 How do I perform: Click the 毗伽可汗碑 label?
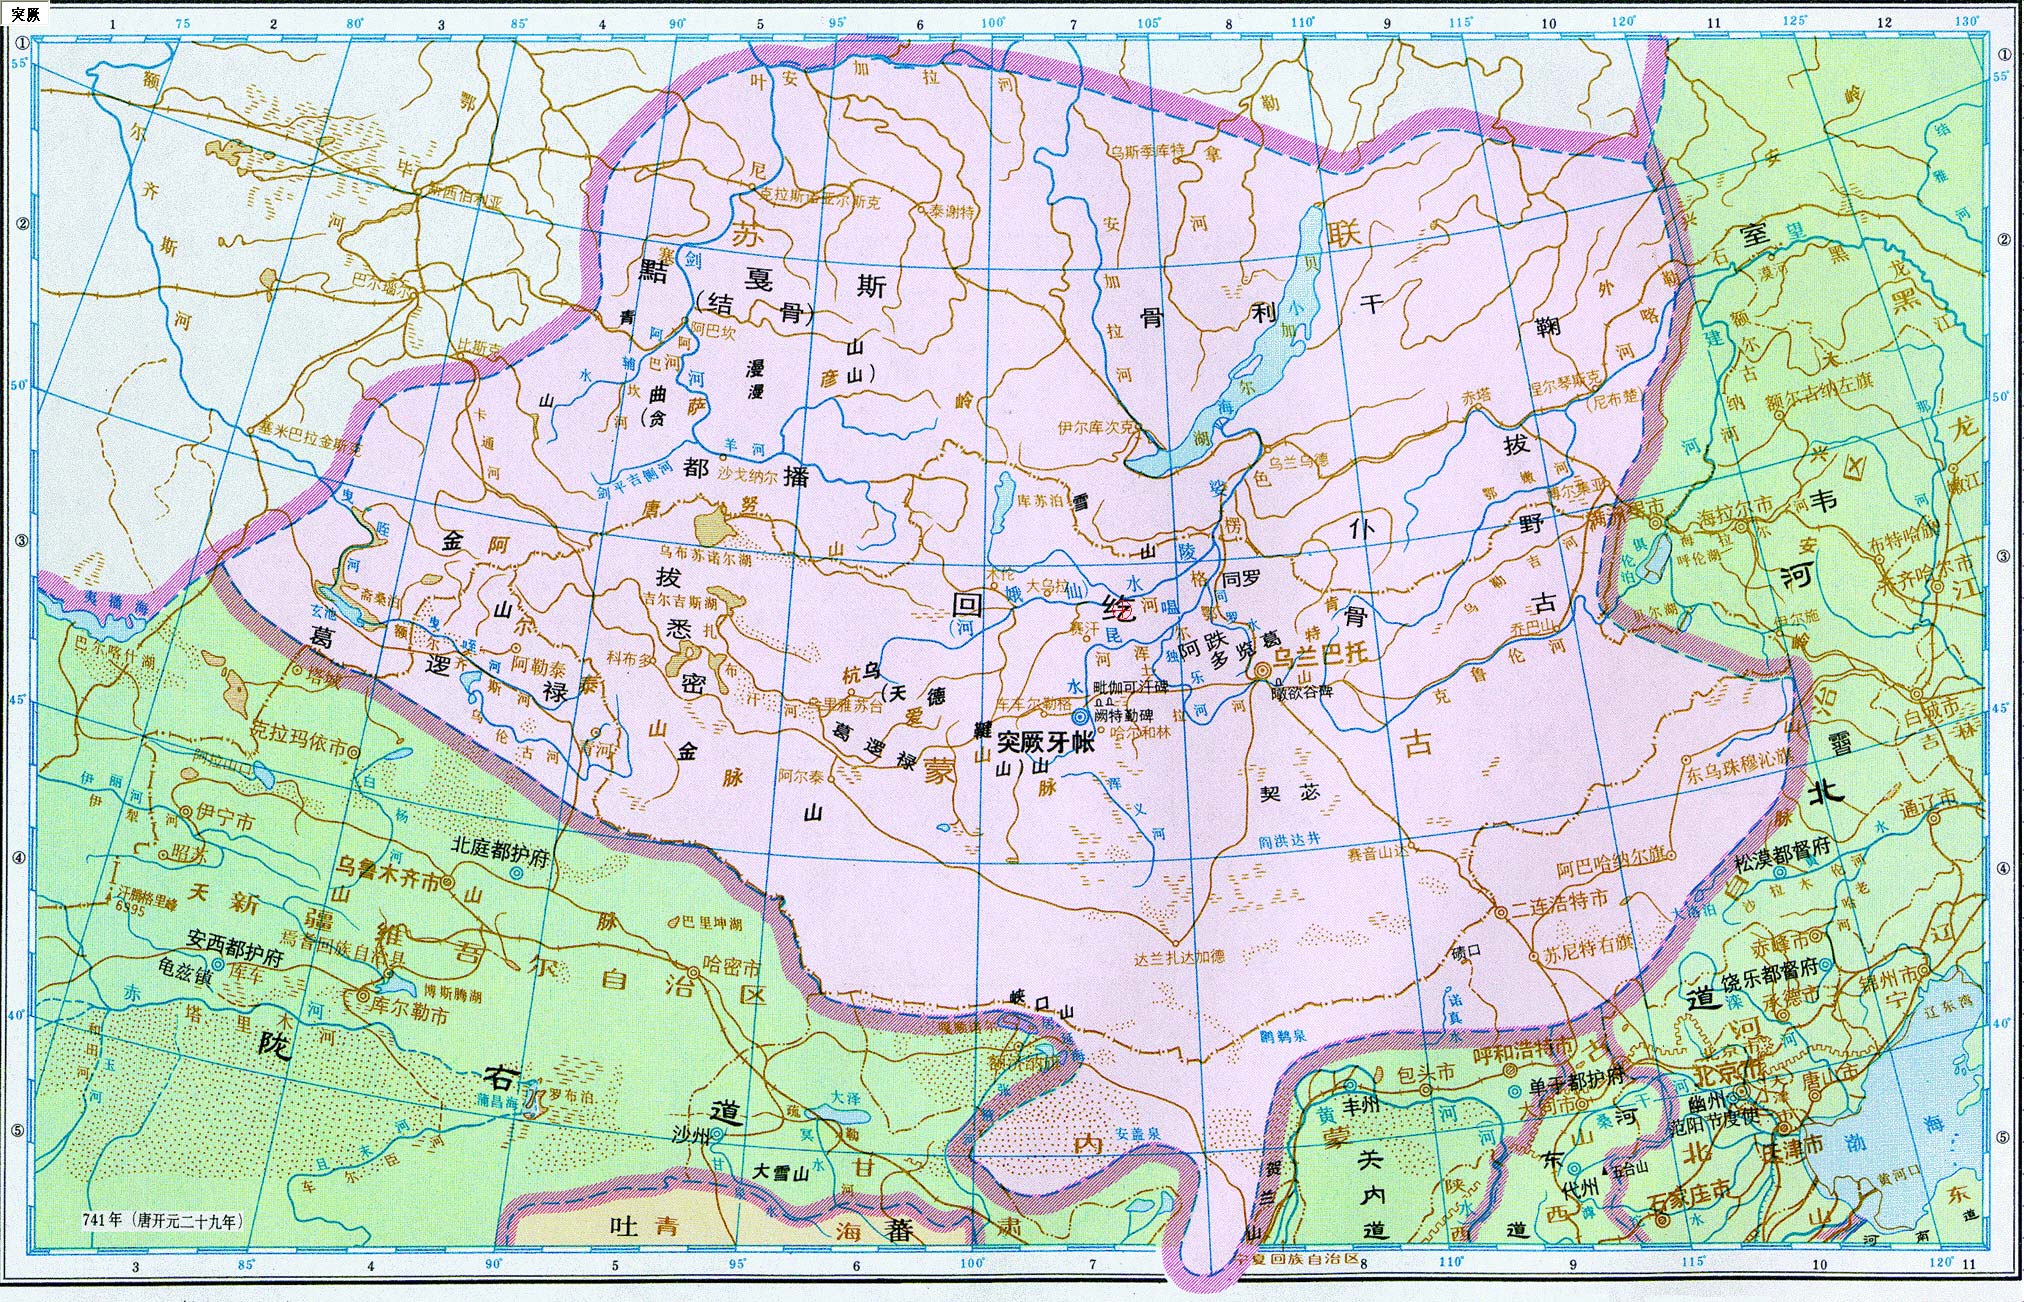pos(1130,688)
